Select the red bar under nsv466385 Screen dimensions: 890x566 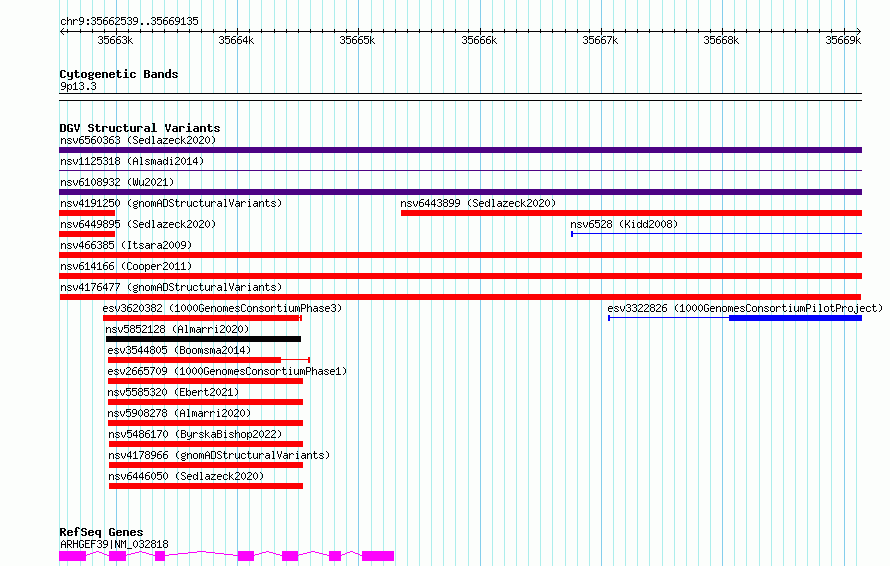tap(460, 255)
